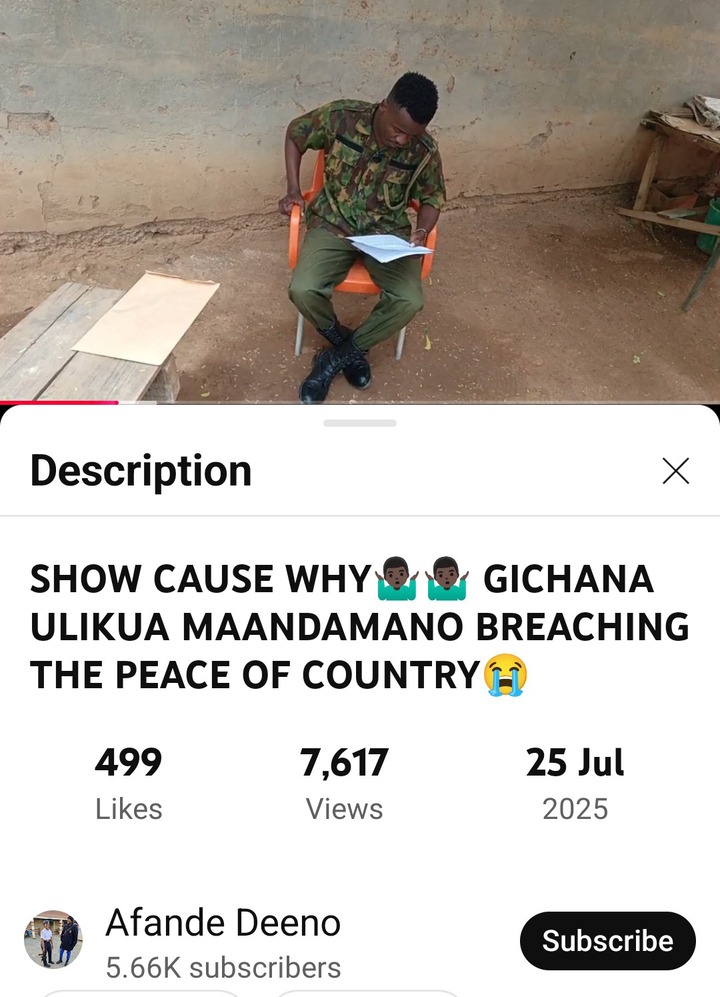The width and height of the screenshot is (720, 997).
Task: Tap the 499 Likes statistic
Action: click(128, 784)
